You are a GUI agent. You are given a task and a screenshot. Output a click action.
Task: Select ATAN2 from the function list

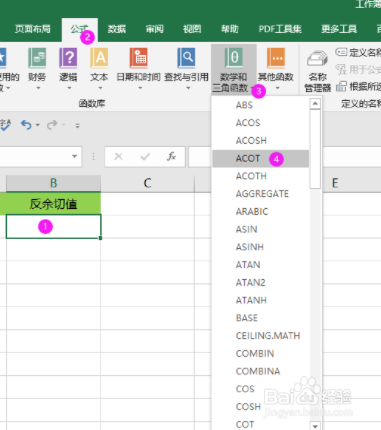261,282
